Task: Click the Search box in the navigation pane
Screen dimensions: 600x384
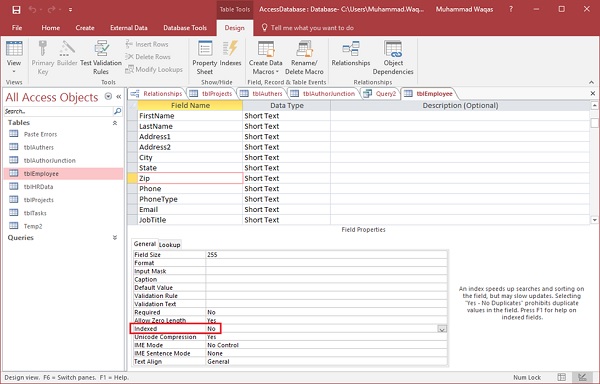Action: 59,111
